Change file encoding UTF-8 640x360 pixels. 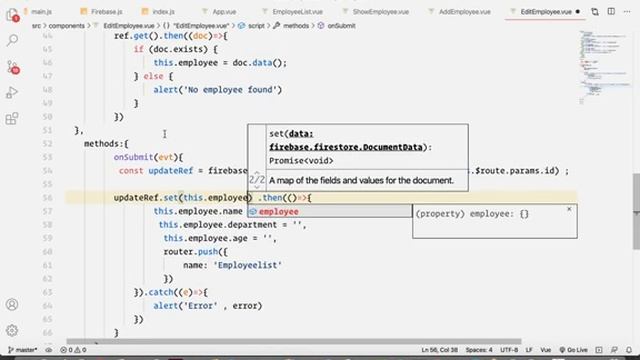pyautogui.click(x=509, y=350)
